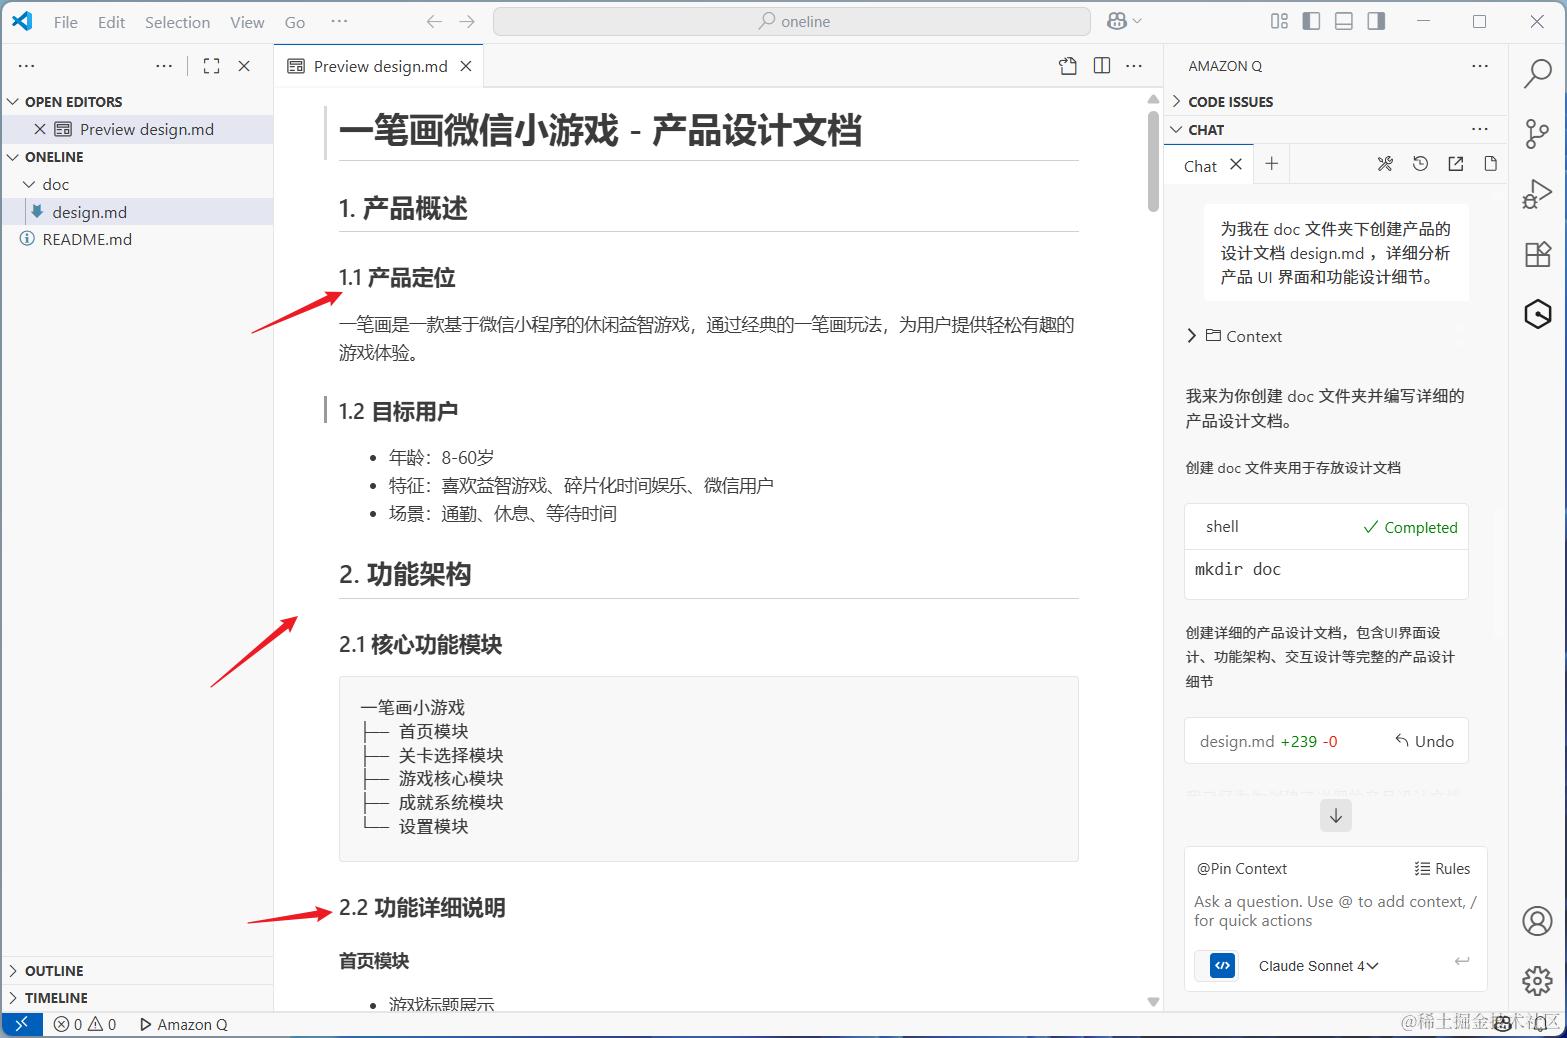View chat history icon
Viewport: 1567px width, 1038px height.
point(1420,164)
